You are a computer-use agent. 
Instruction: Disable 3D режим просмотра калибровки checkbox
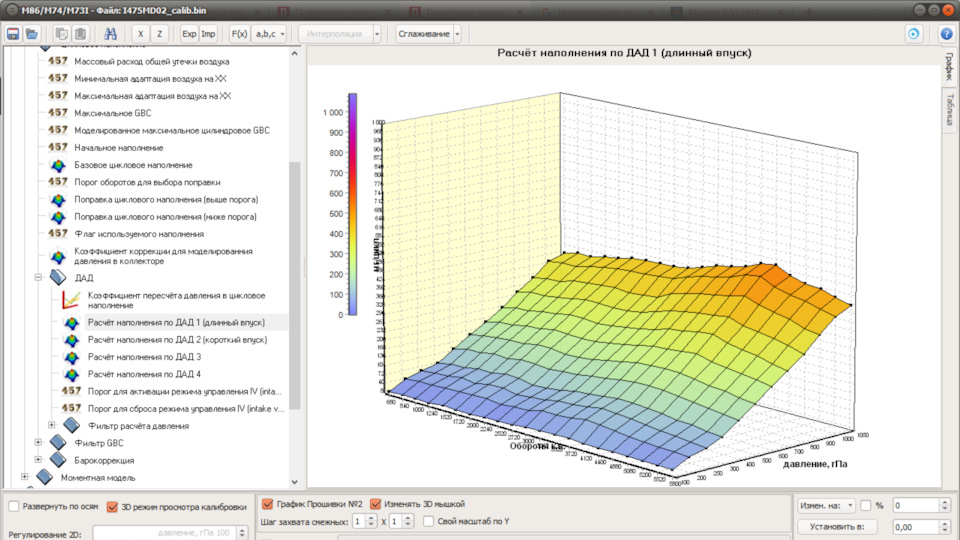pyautogui.click(x=112, y=506)
